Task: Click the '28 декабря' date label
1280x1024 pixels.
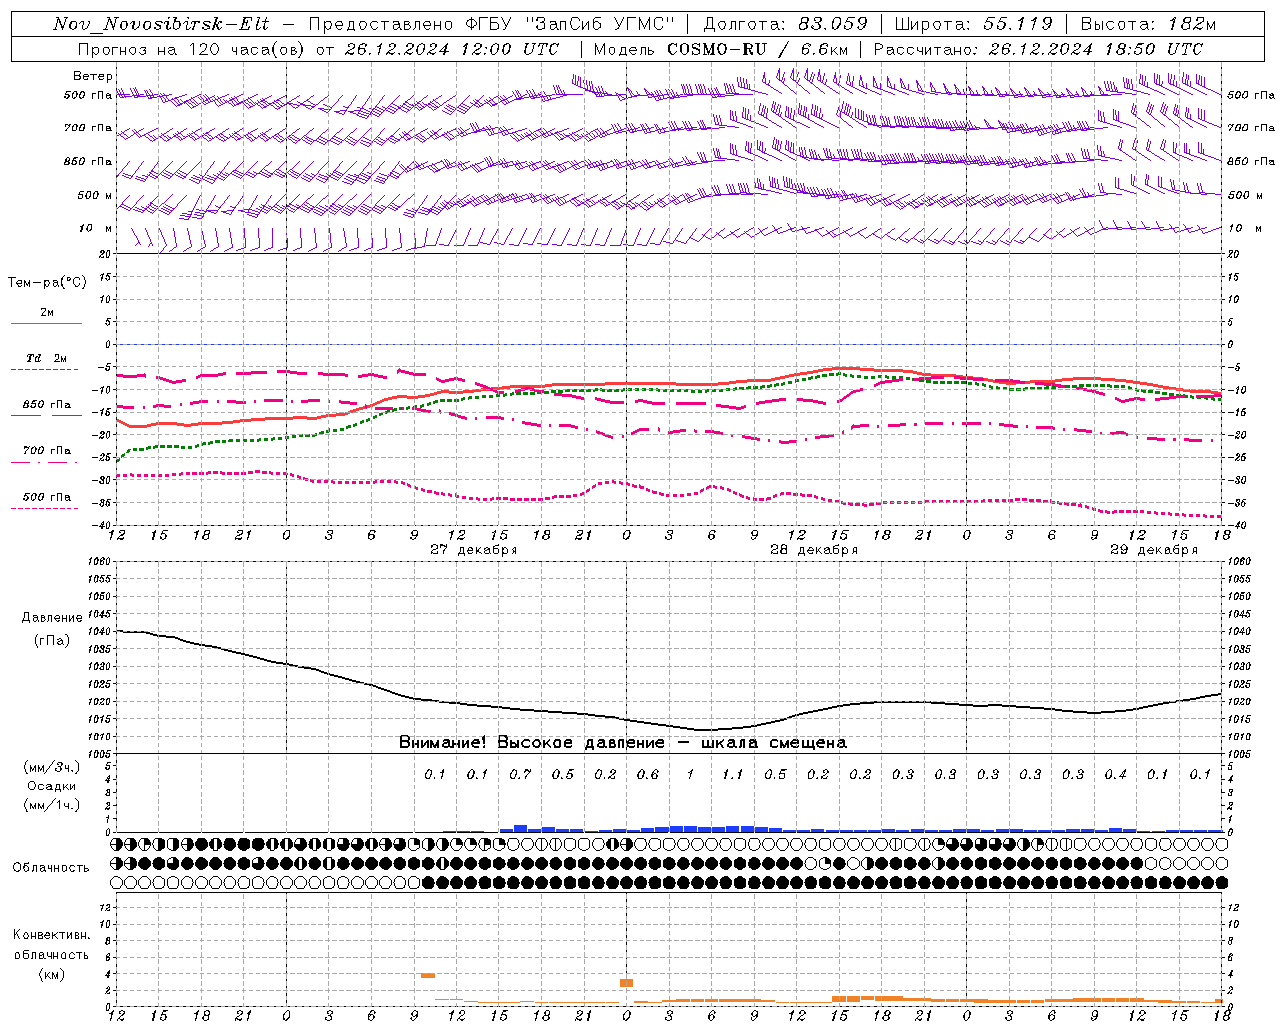Action: (x=813, y=550)
